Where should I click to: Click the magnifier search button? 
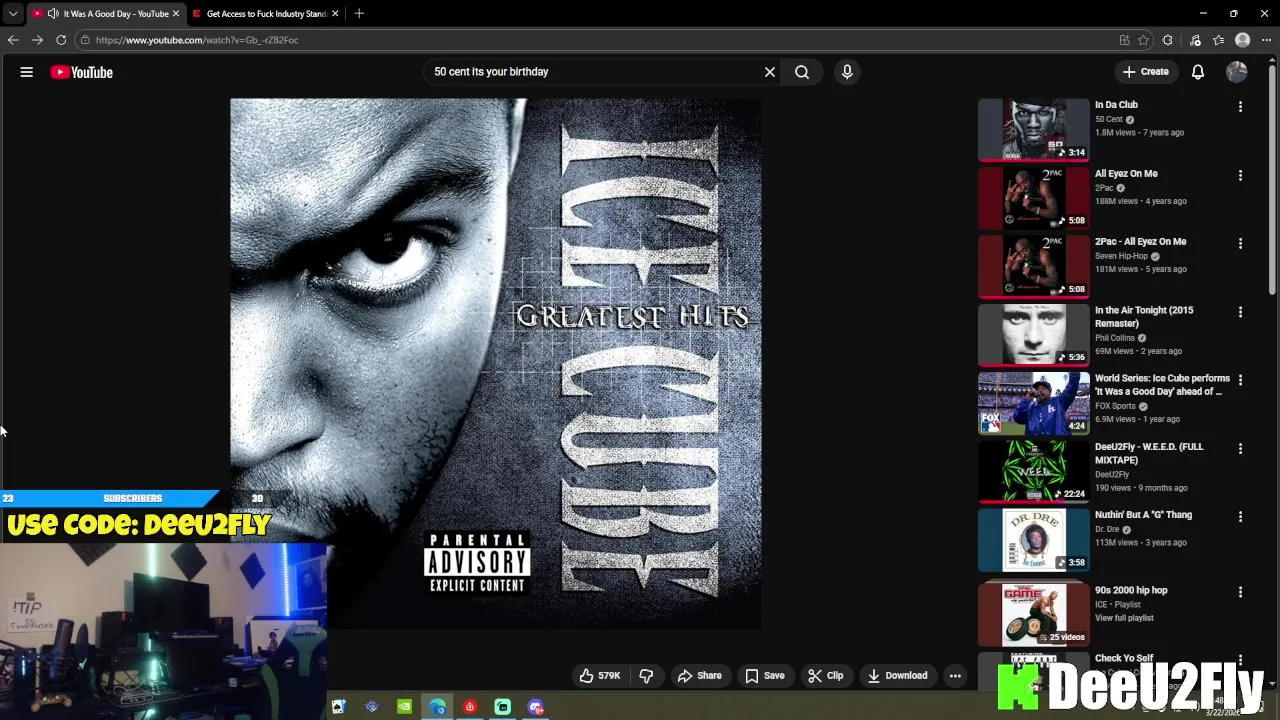[x=802, y=72]
